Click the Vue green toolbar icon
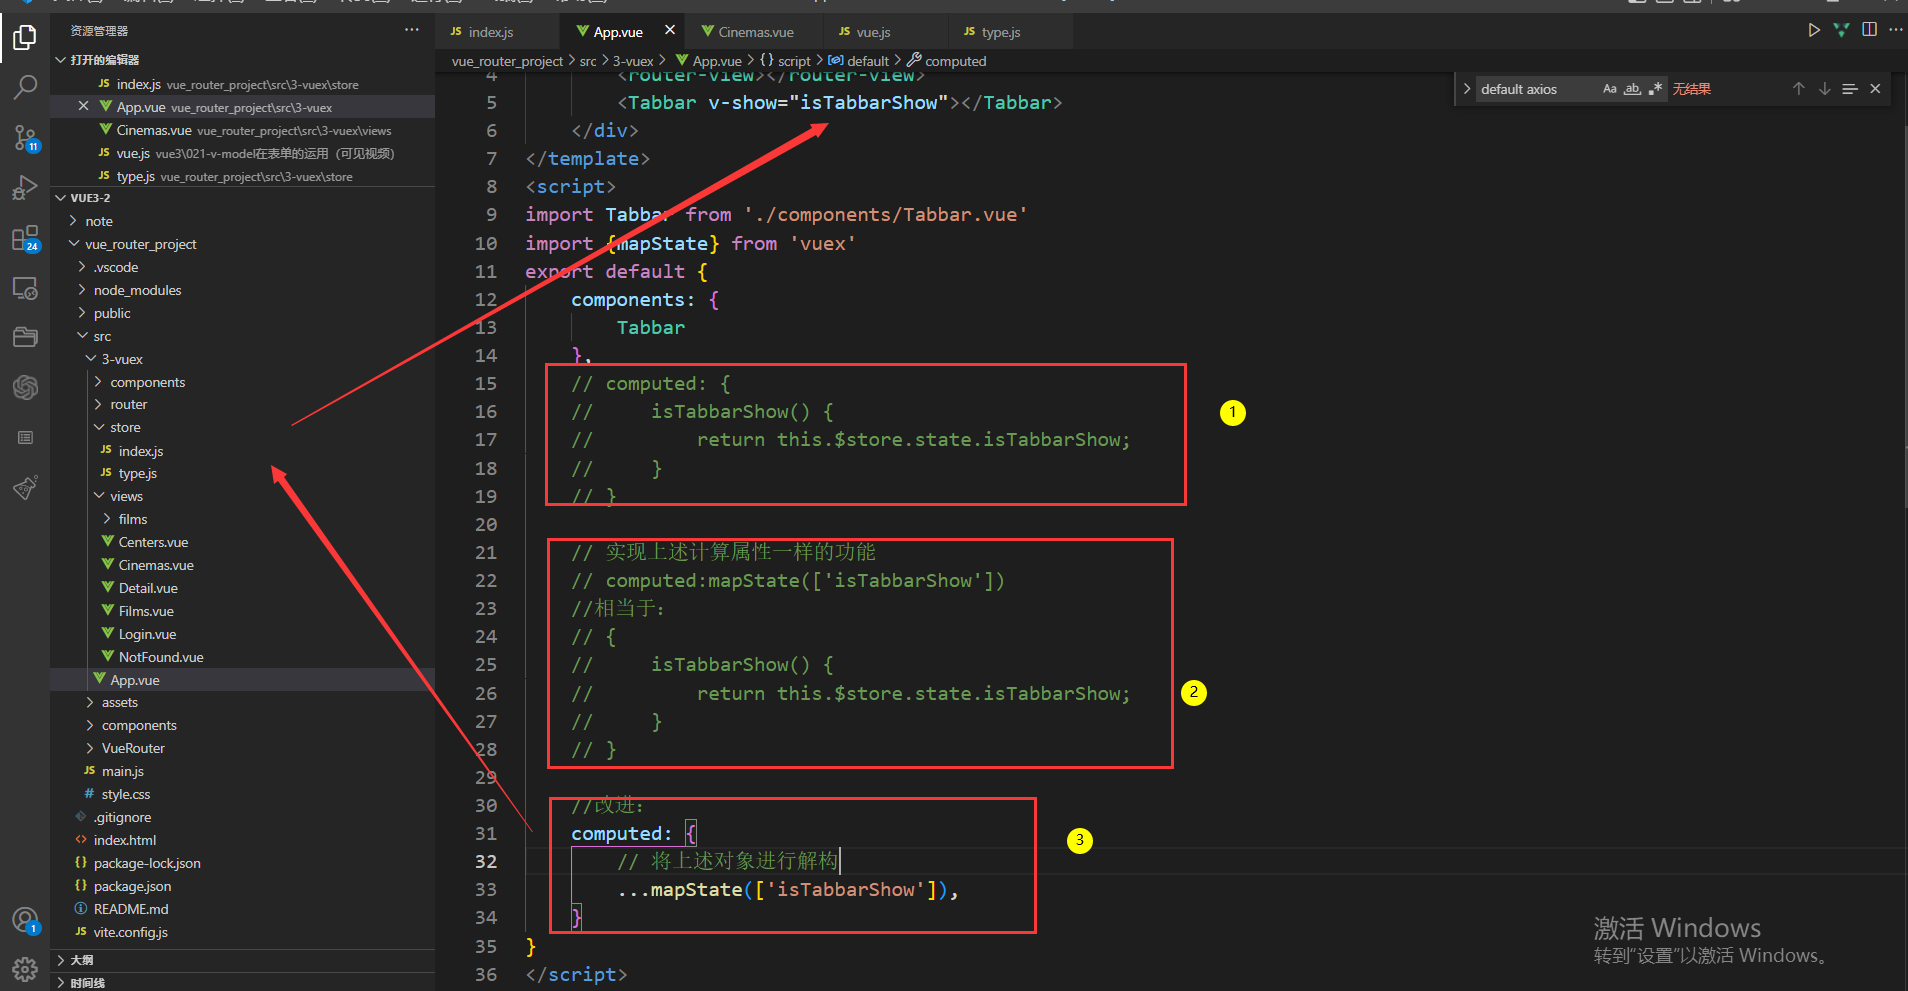 tap(1841, 30)
